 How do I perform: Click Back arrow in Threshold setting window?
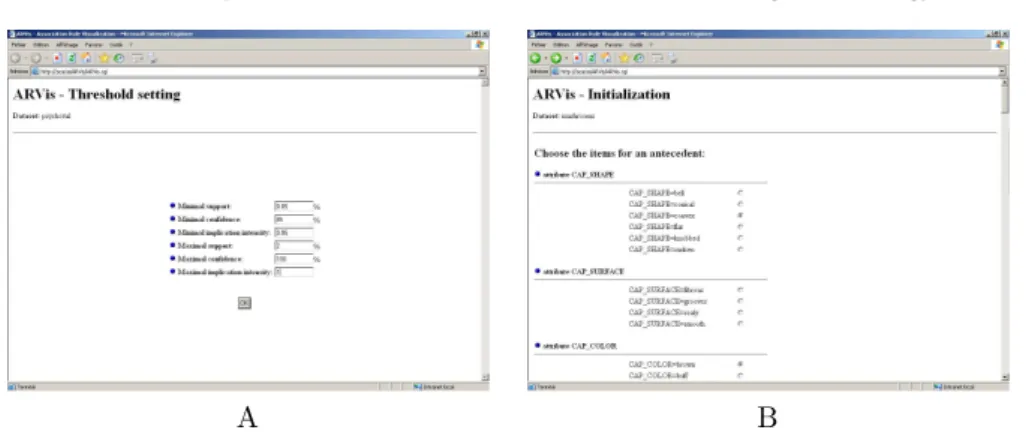(x=15, y=58)
